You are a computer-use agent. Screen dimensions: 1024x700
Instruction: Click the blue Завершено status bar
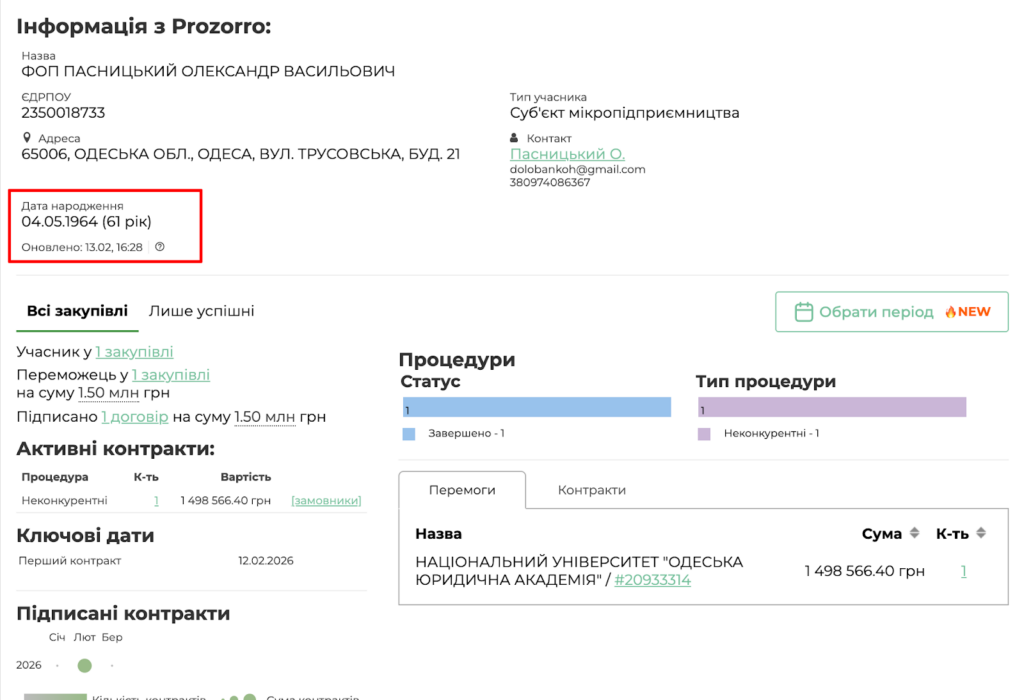click(x=535, y=407)
